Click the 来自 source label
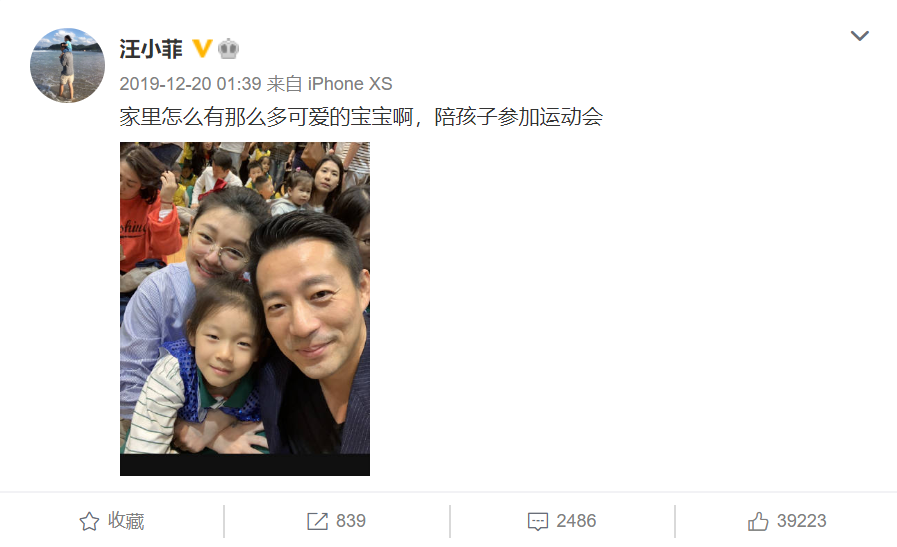This screenshot has width=897, height=547. [x=284, y=84]
